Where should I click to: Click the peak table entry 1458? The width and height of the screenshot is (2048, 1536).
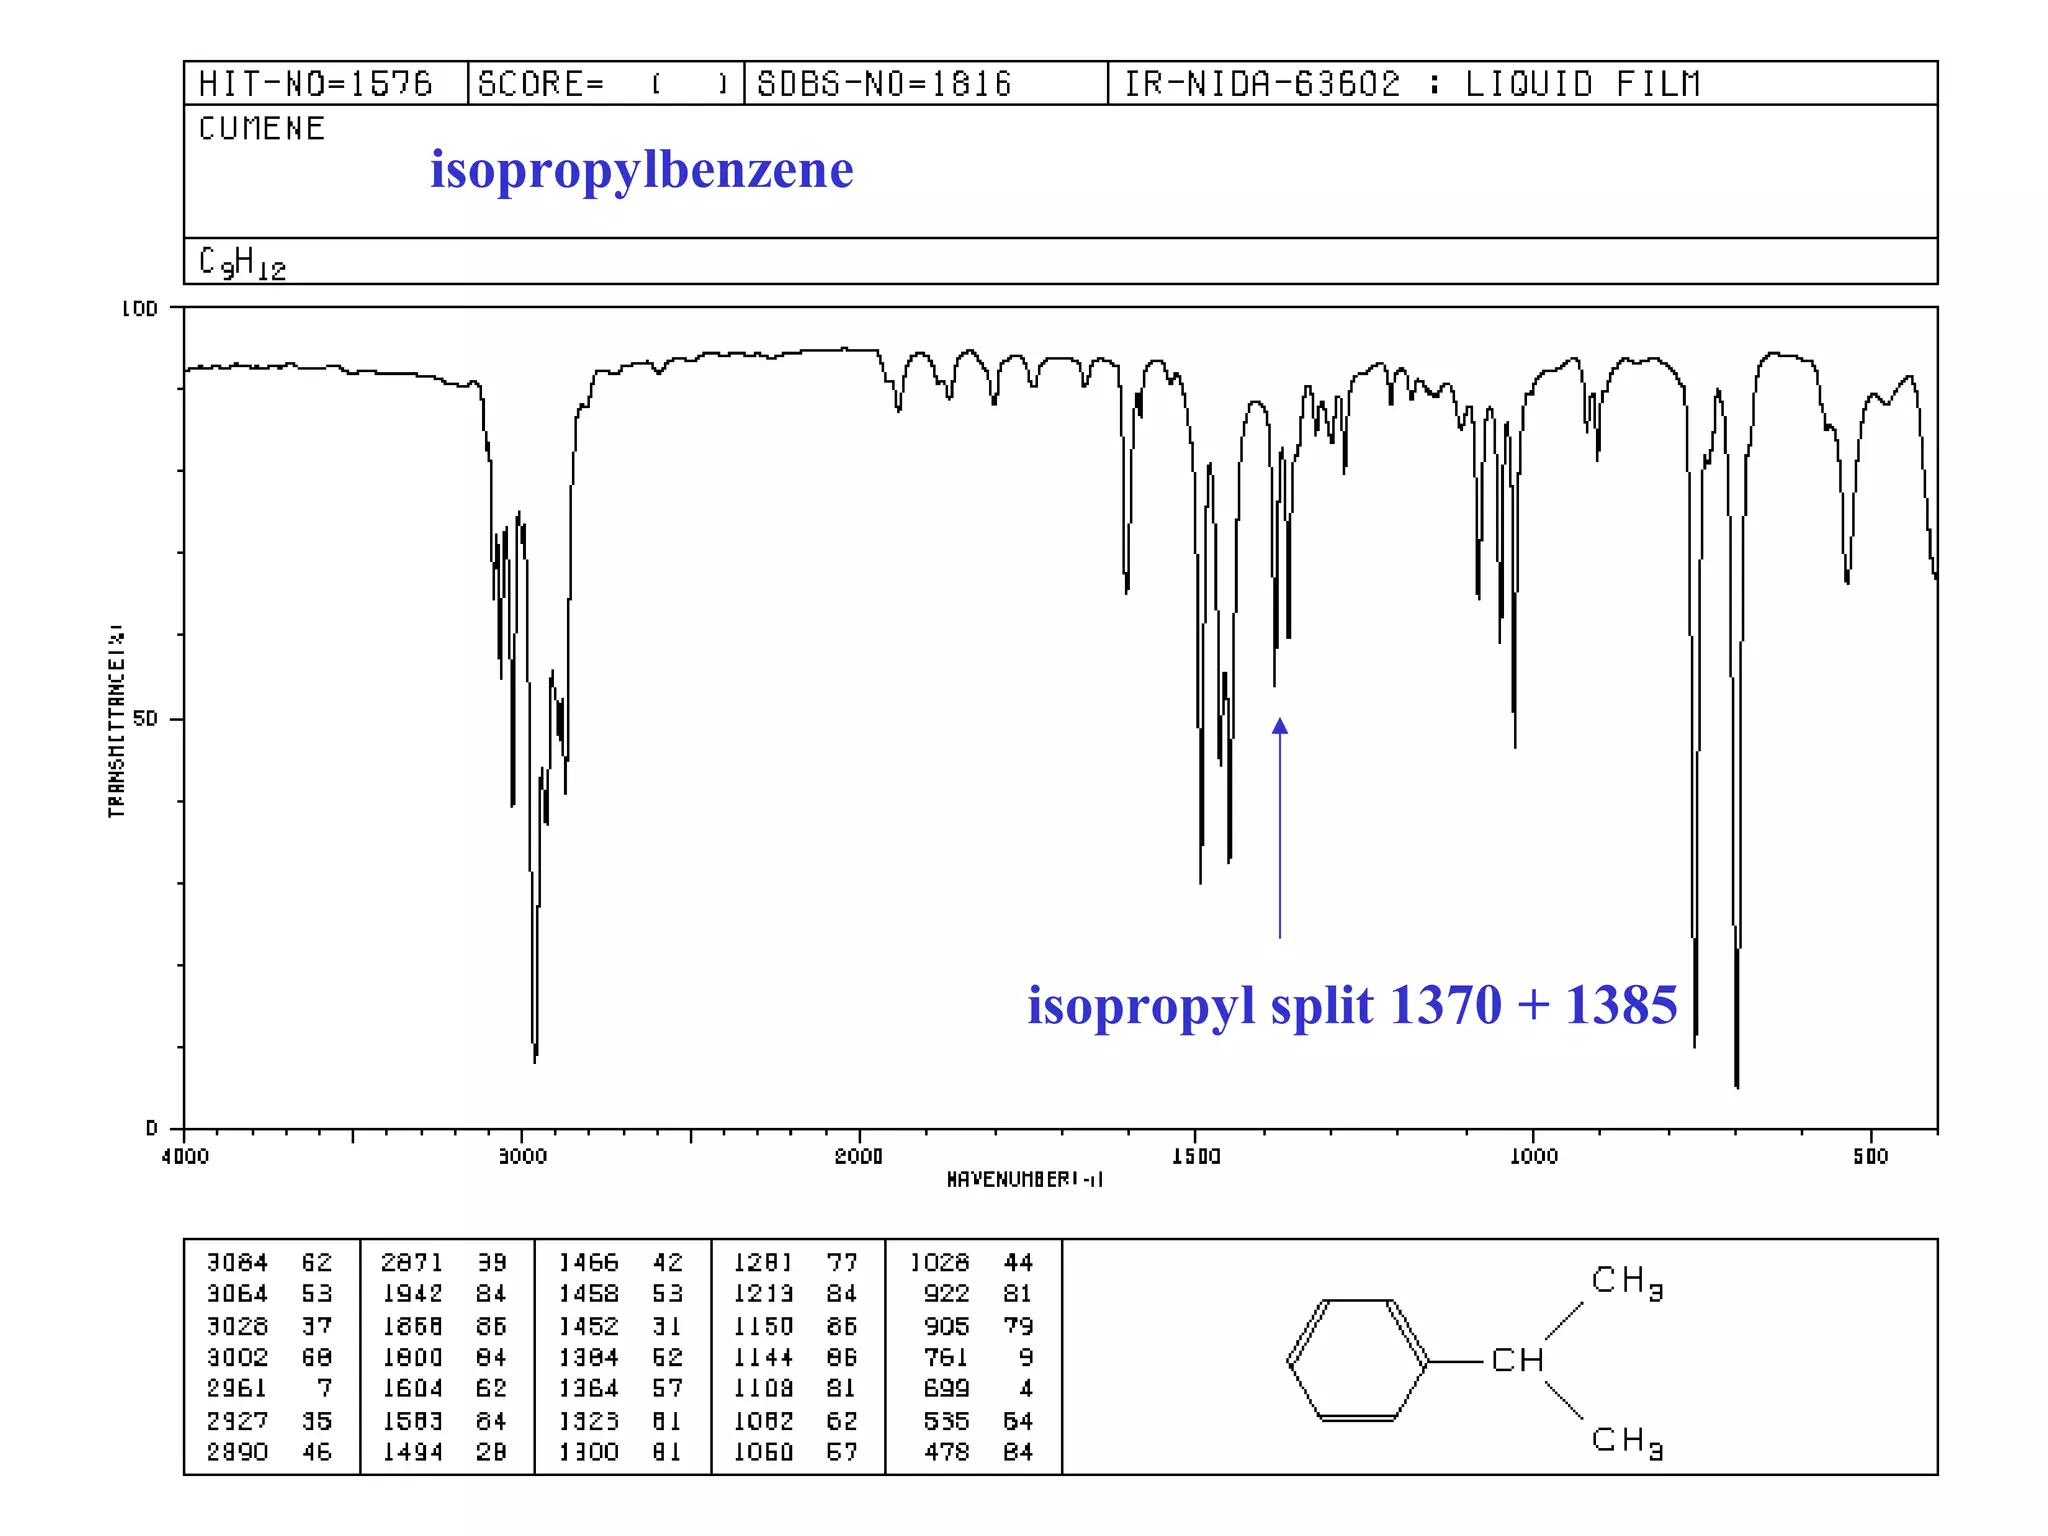588,1294
